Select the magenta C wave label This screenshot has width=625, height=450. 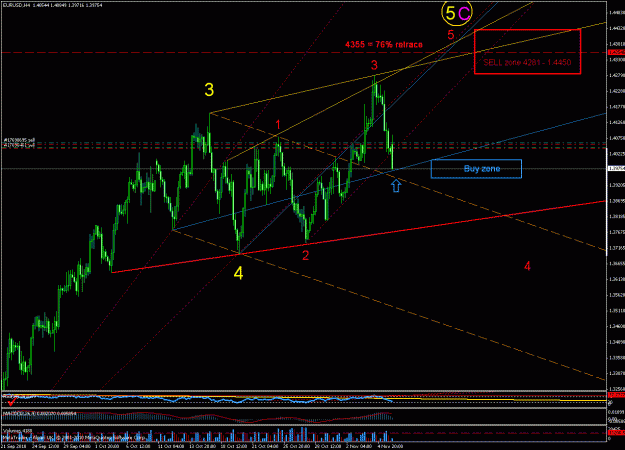[464, 14]
